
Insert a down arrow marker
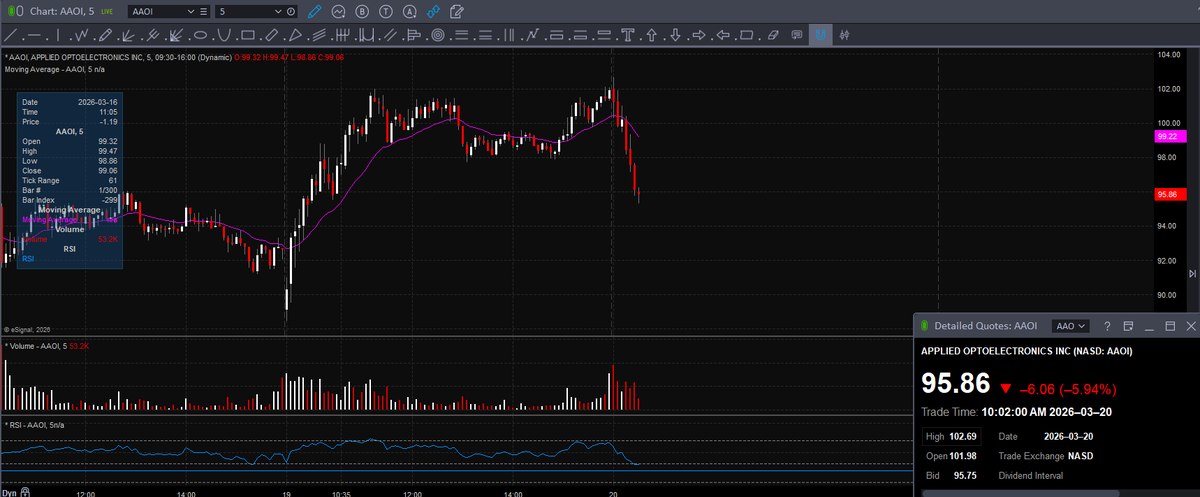coord(675,35)
